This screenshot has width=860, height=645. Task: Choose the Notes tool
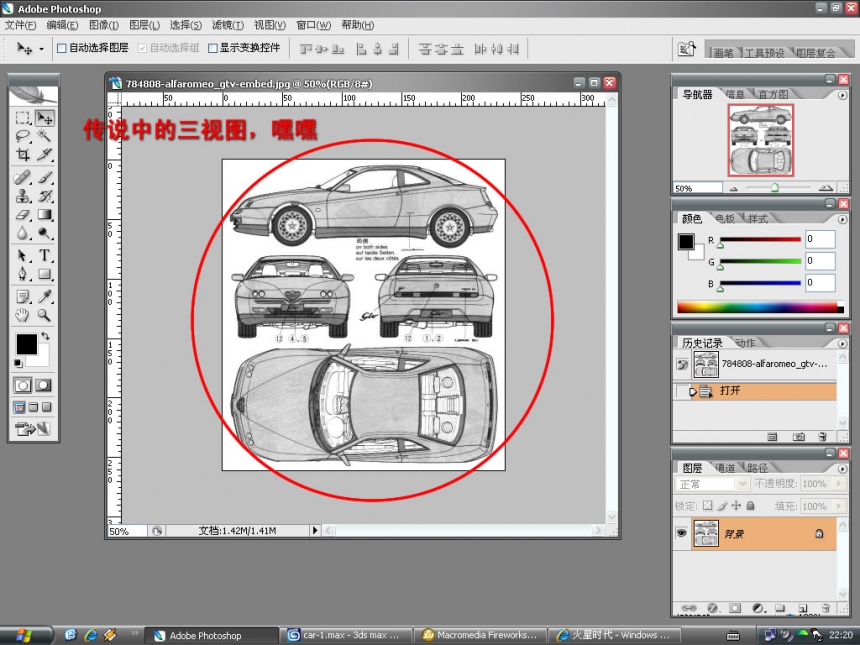[x=22, y=296]
